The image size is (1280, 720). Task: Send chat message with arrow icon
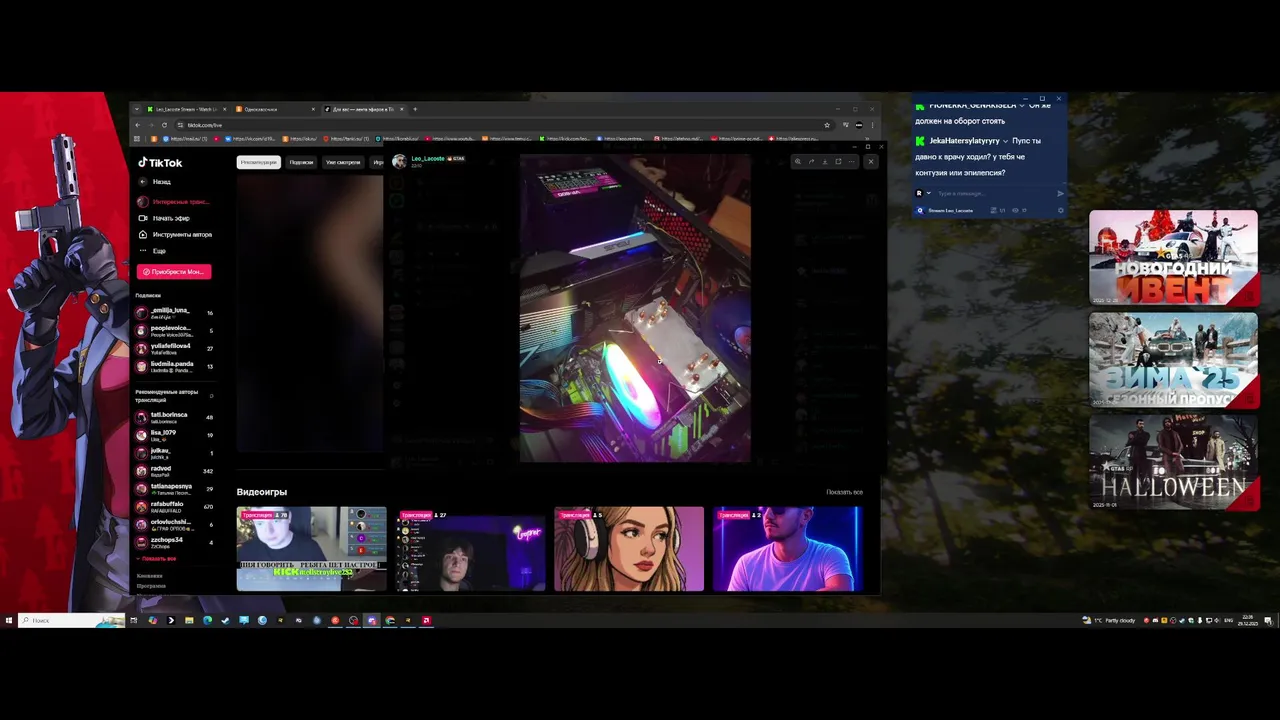click(1060, 193)
